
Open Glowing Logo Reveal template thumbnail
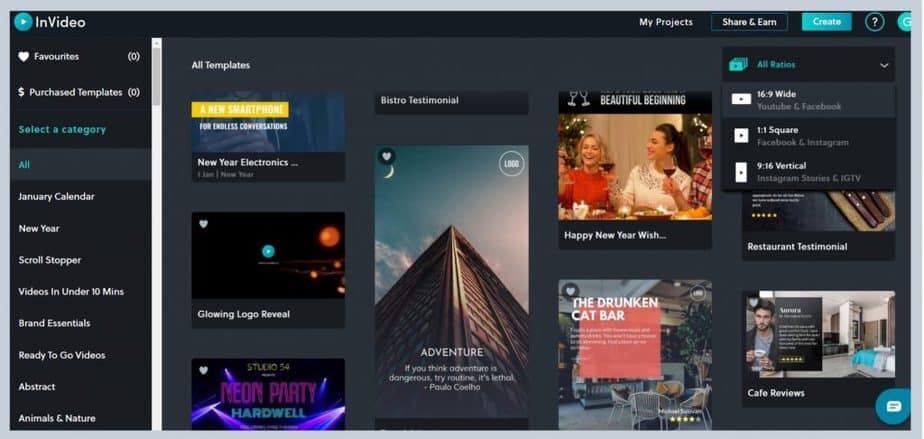click(268, 255)
